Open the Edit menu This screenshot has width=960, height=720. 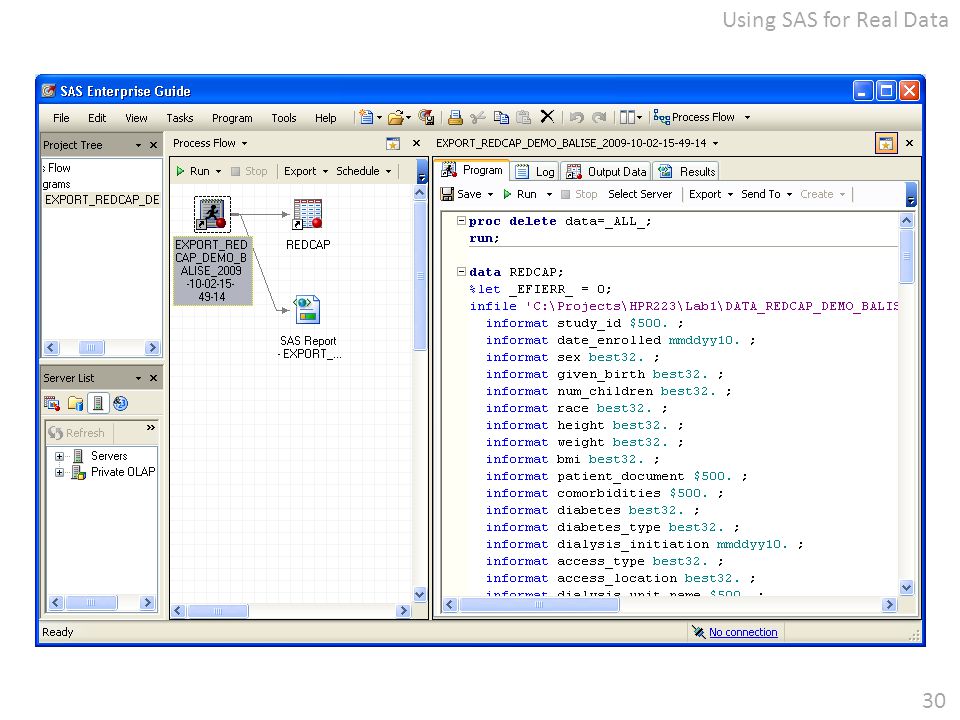point(97,118)
